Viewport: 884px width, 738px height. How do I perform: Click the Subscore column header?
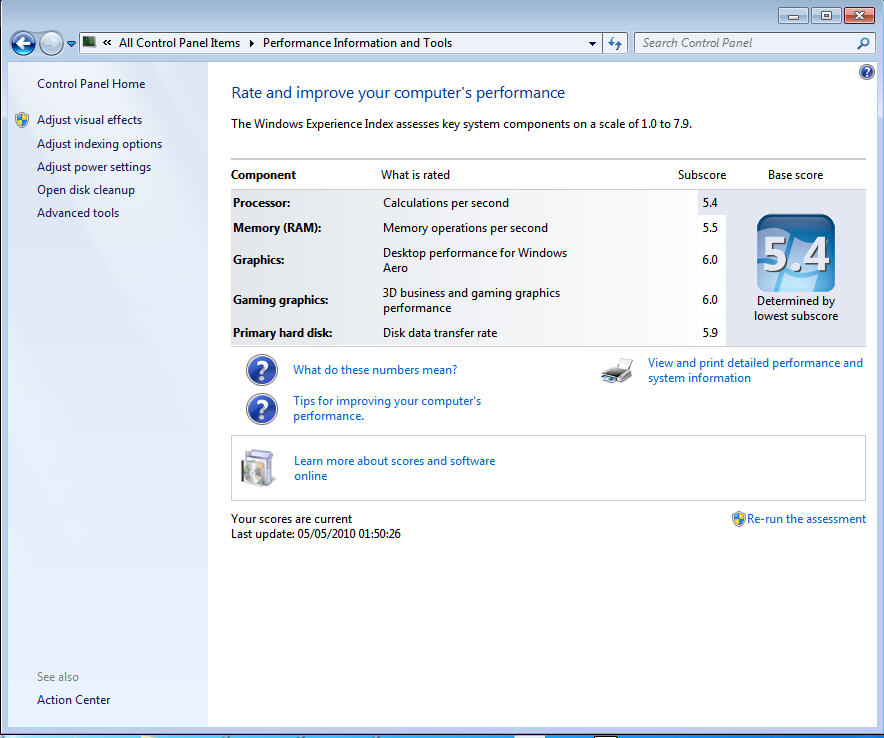click(702, 175)
